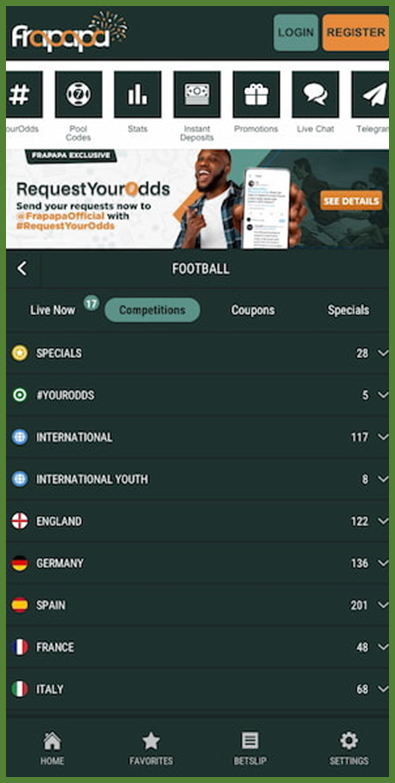The image size is (395, 783).
Task: Open the Promotions gift icon
Action: [256, 94]
